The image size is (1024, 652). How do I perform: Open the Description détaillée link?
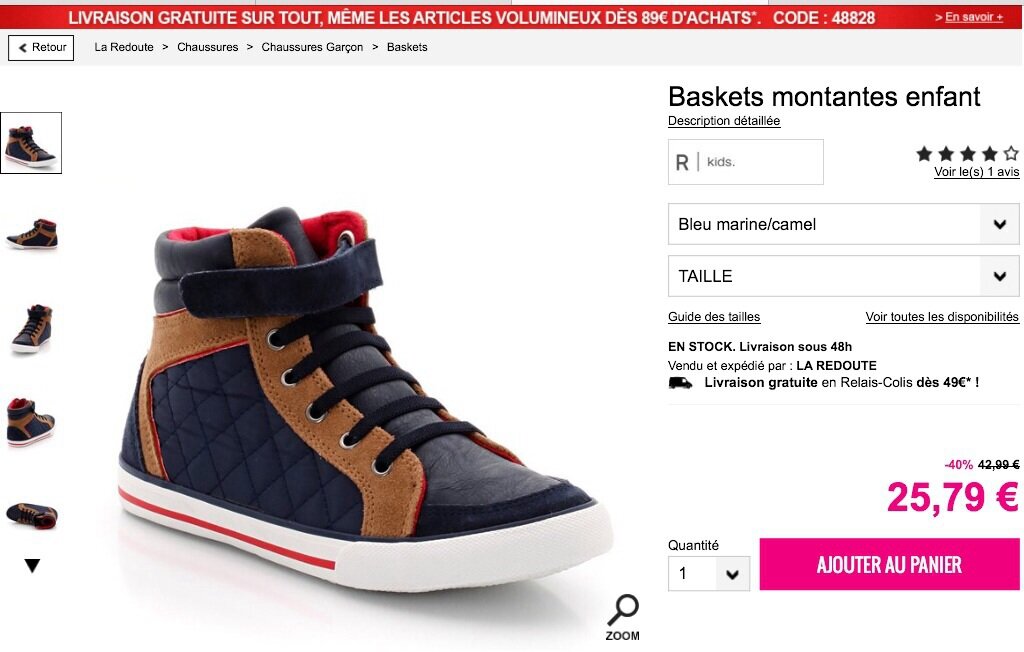point(724,121)
